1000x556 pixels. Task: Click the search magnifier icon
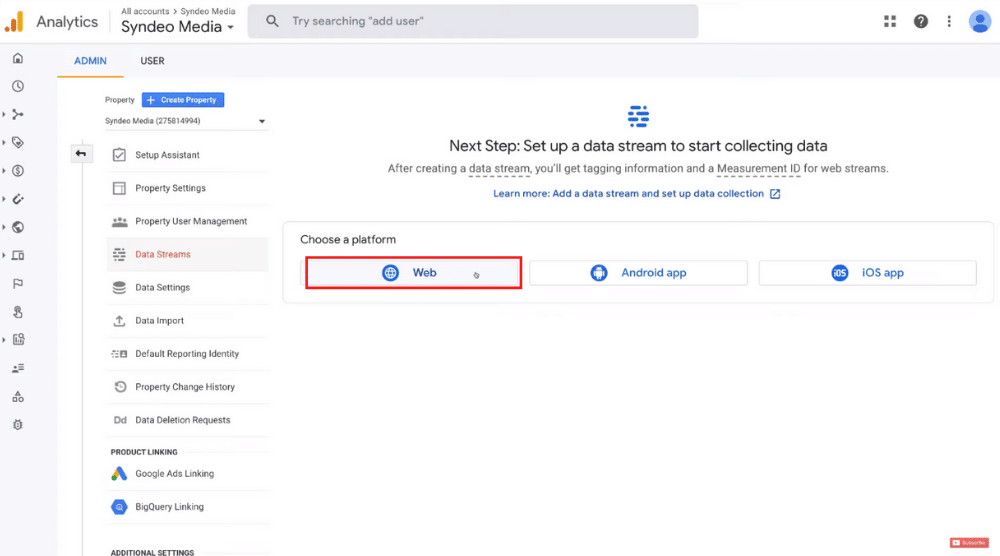tap(272, 21)
